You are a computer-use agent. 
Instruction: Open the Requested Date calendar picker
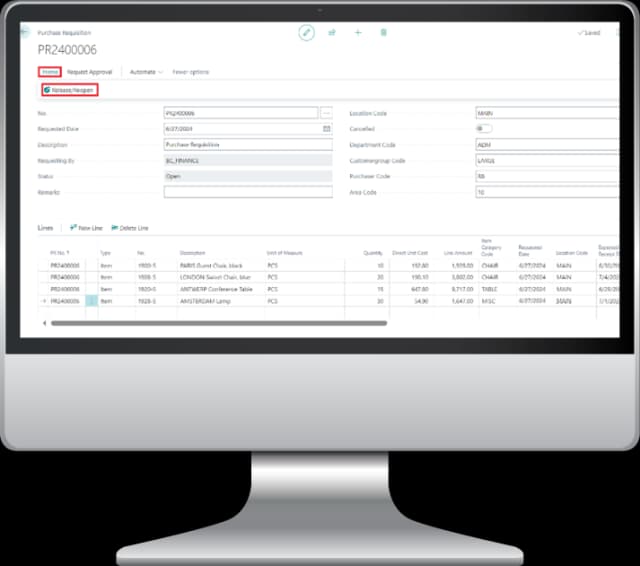pyautogui.click(x=327, y=129)
